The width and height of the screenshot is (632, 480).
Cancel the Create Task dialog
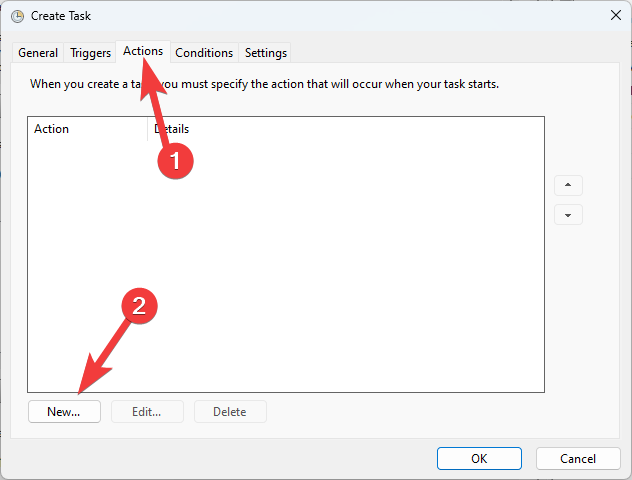pyautogui.click(x=578, y=459)
